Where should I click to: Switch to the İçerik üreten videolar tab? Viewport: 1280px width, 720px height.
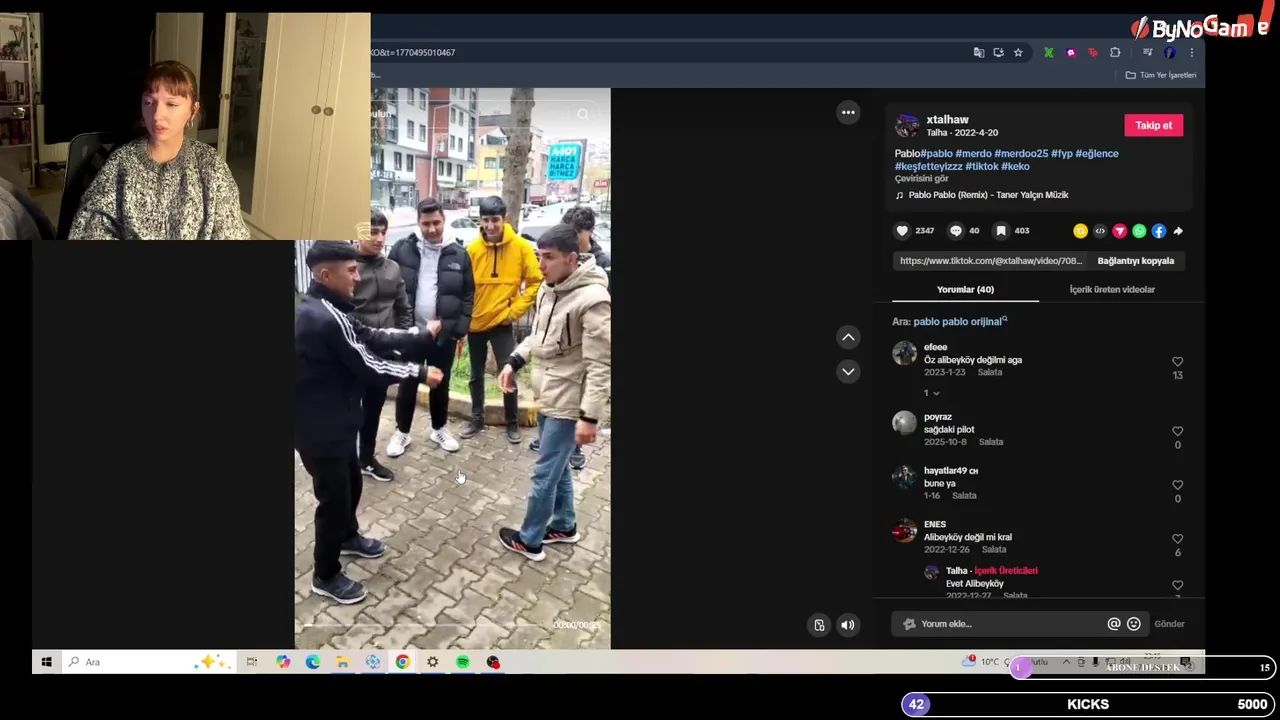click(1112, 289)
